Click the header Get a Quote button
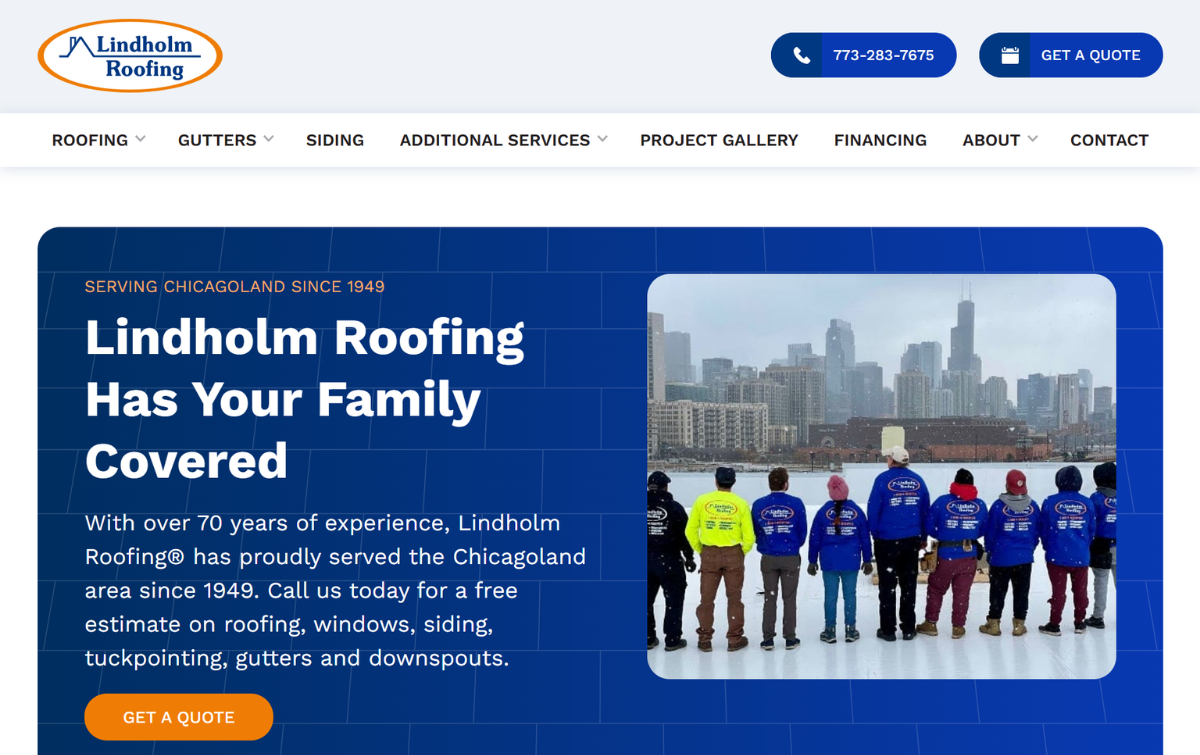This screenshot has width=1200, height=755. coord(1071,55)
